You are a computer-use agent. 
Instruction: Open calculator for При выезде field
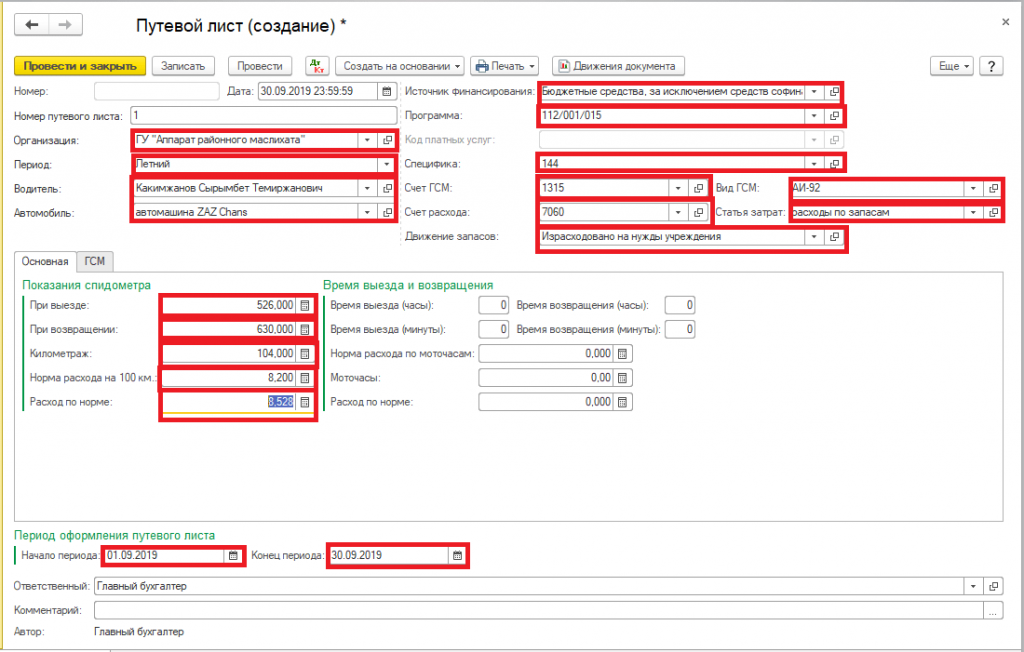pyautogui.click(x=305, y=305)
